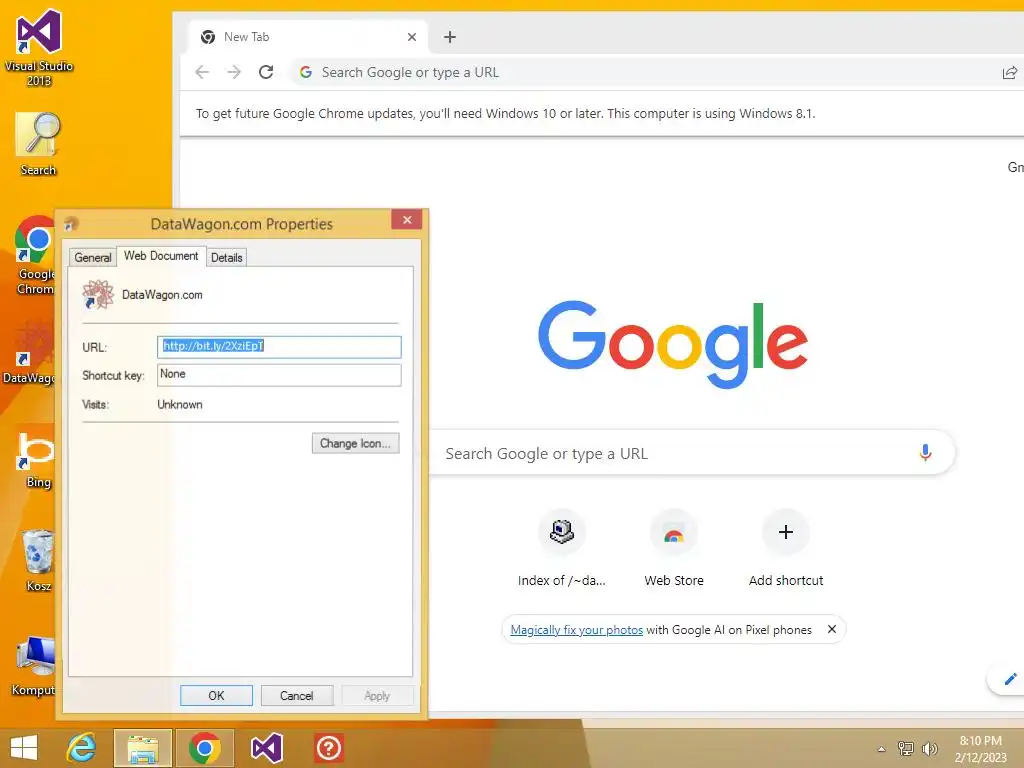
Task: Open Google Chrome desktop shortcut
Action: (33, 255)
